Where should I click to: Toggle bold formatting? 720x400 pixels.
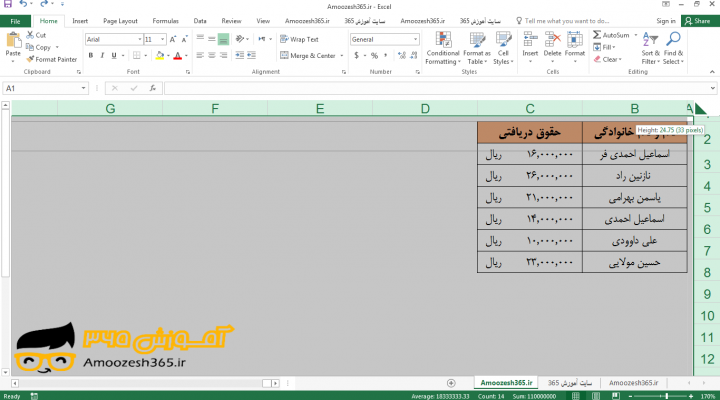(90, 56)
